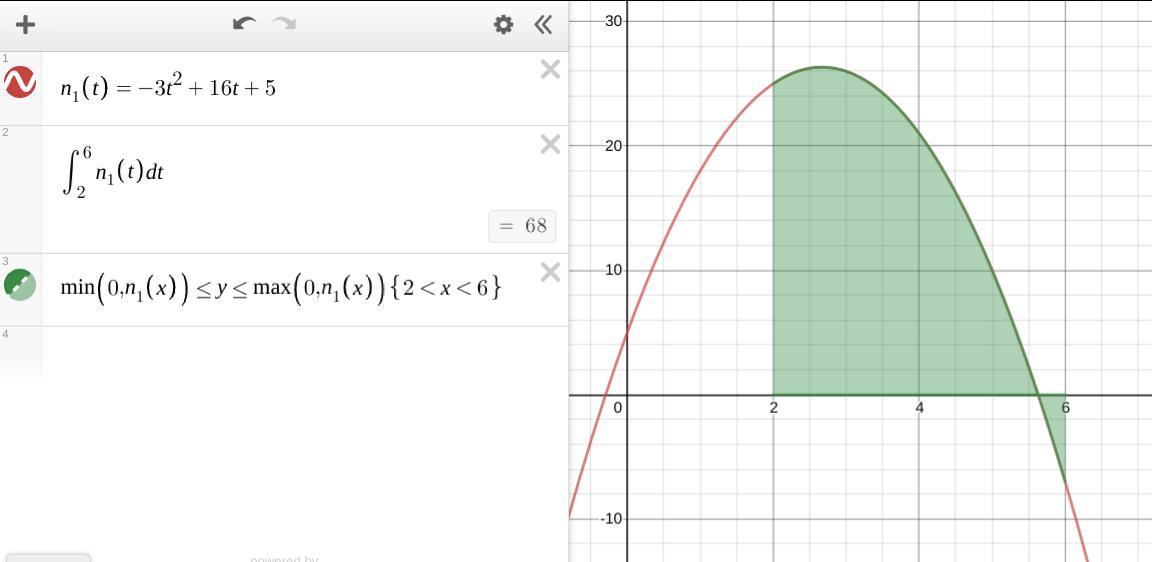Viewport: 1152px width, 562px height.
Task: Click y-axis label -10 on graph
Action: [612, 519]
